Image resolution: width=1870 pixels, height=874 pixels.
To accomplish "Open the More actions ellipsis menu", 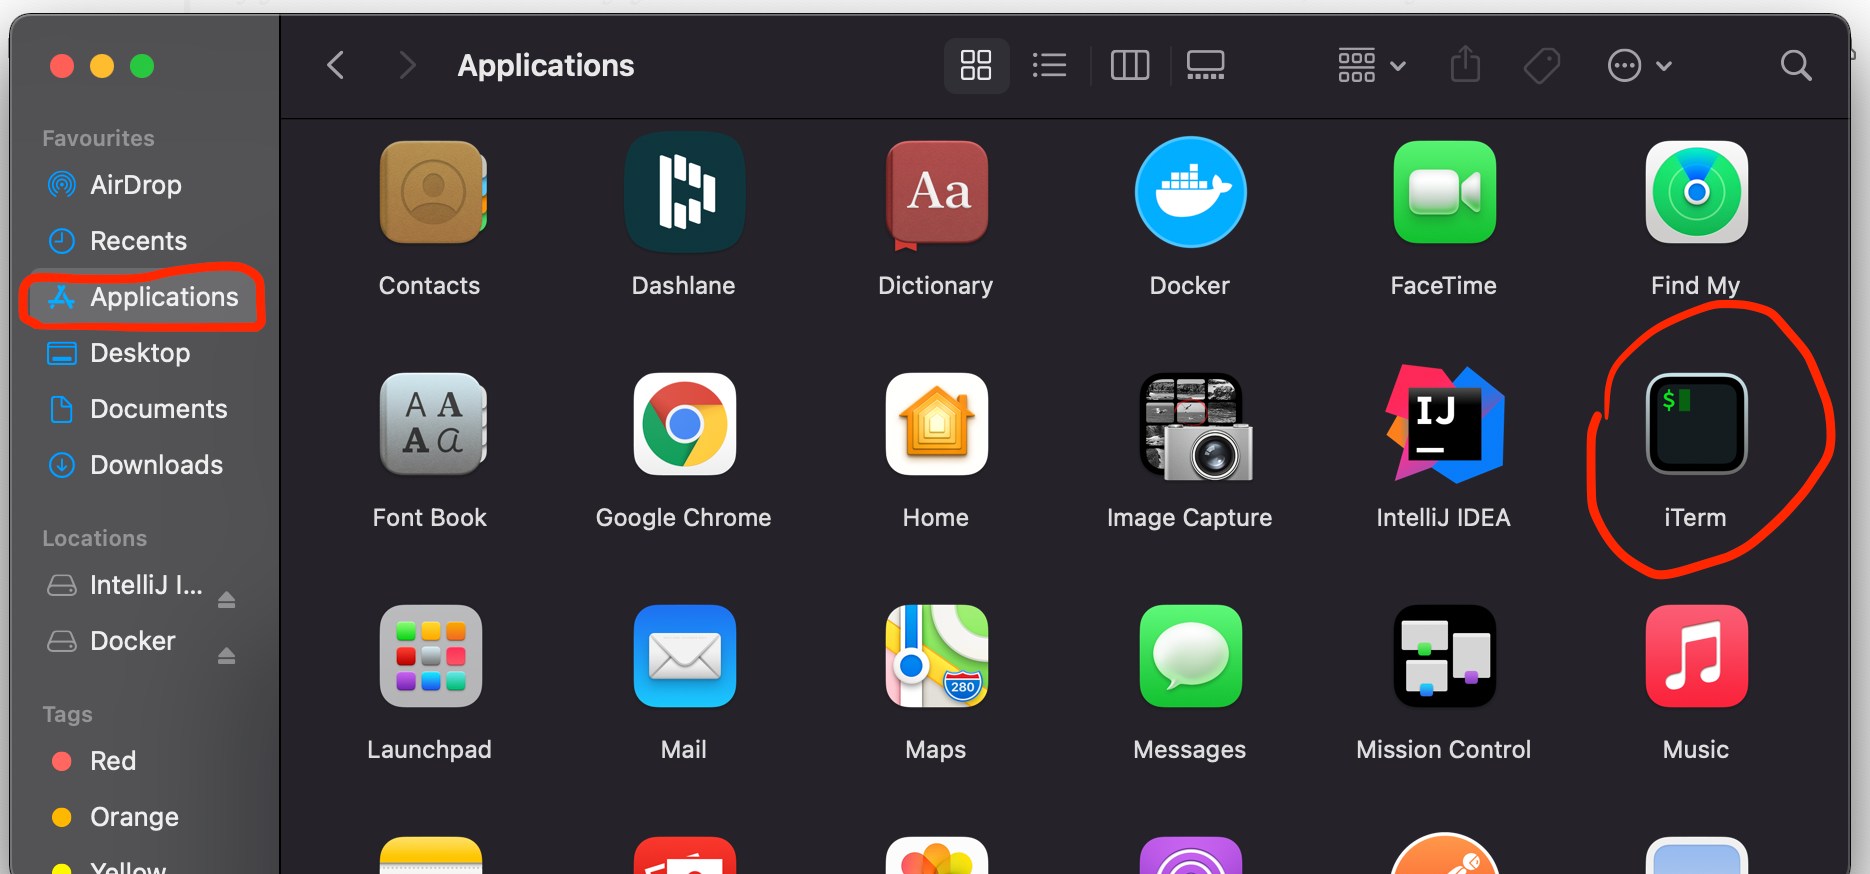I will pyautogui.click(x=1639, y=66).
